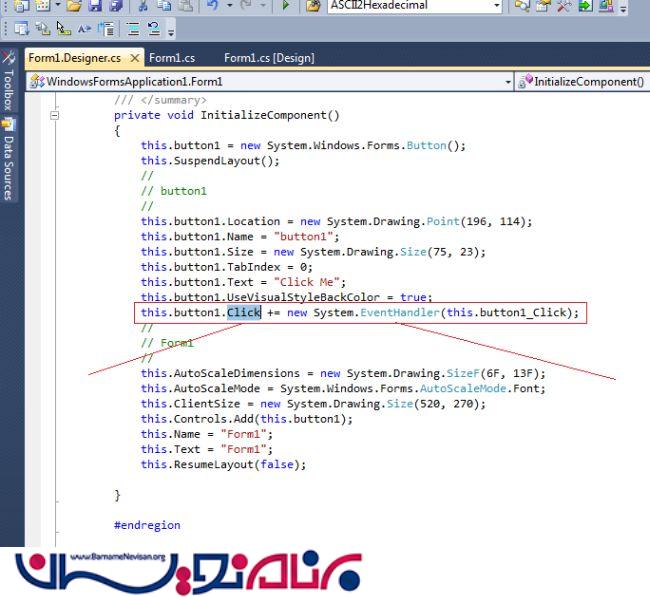Click the Save All icon

pyautogui.click(x=116, y=6)
